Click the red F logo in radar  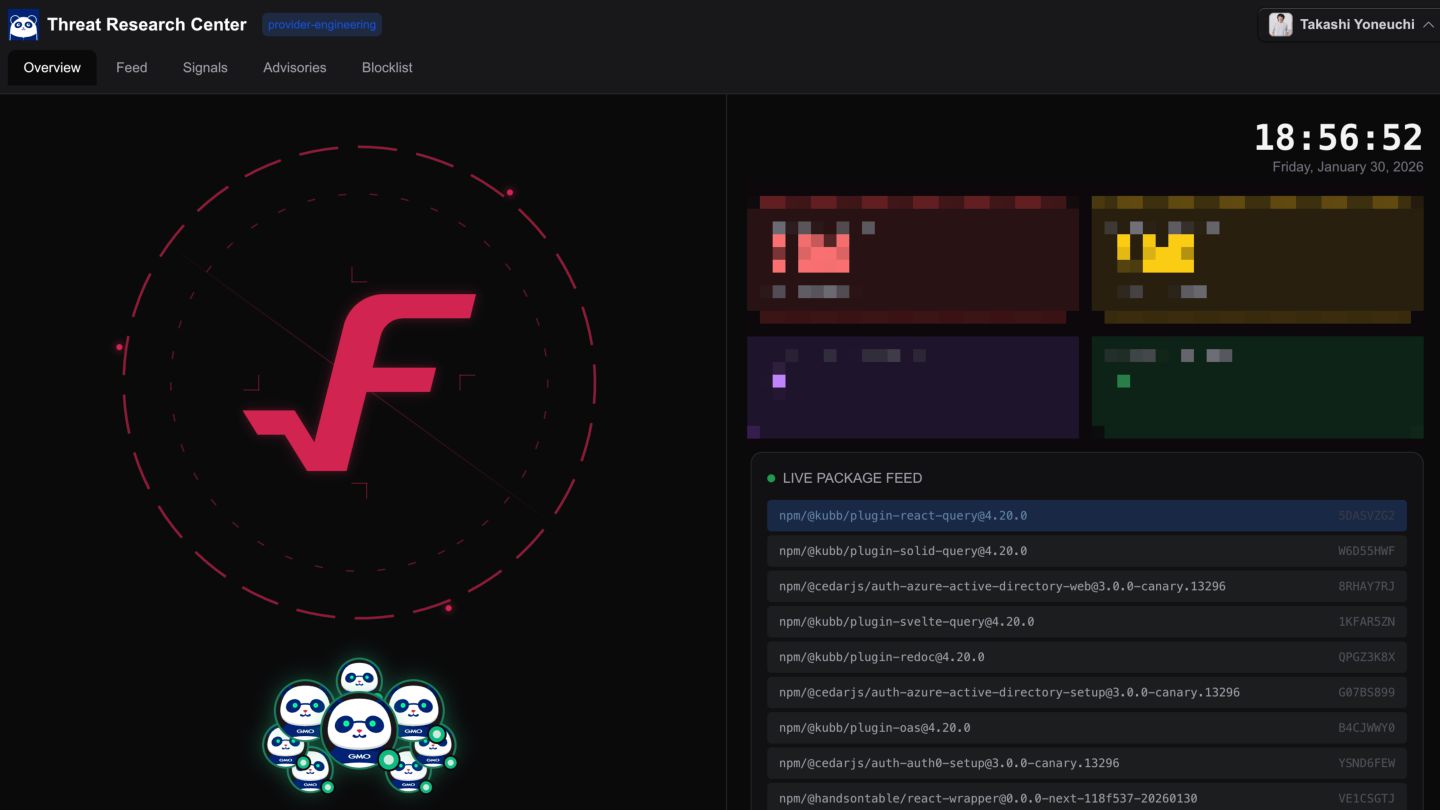coord(360,382)
